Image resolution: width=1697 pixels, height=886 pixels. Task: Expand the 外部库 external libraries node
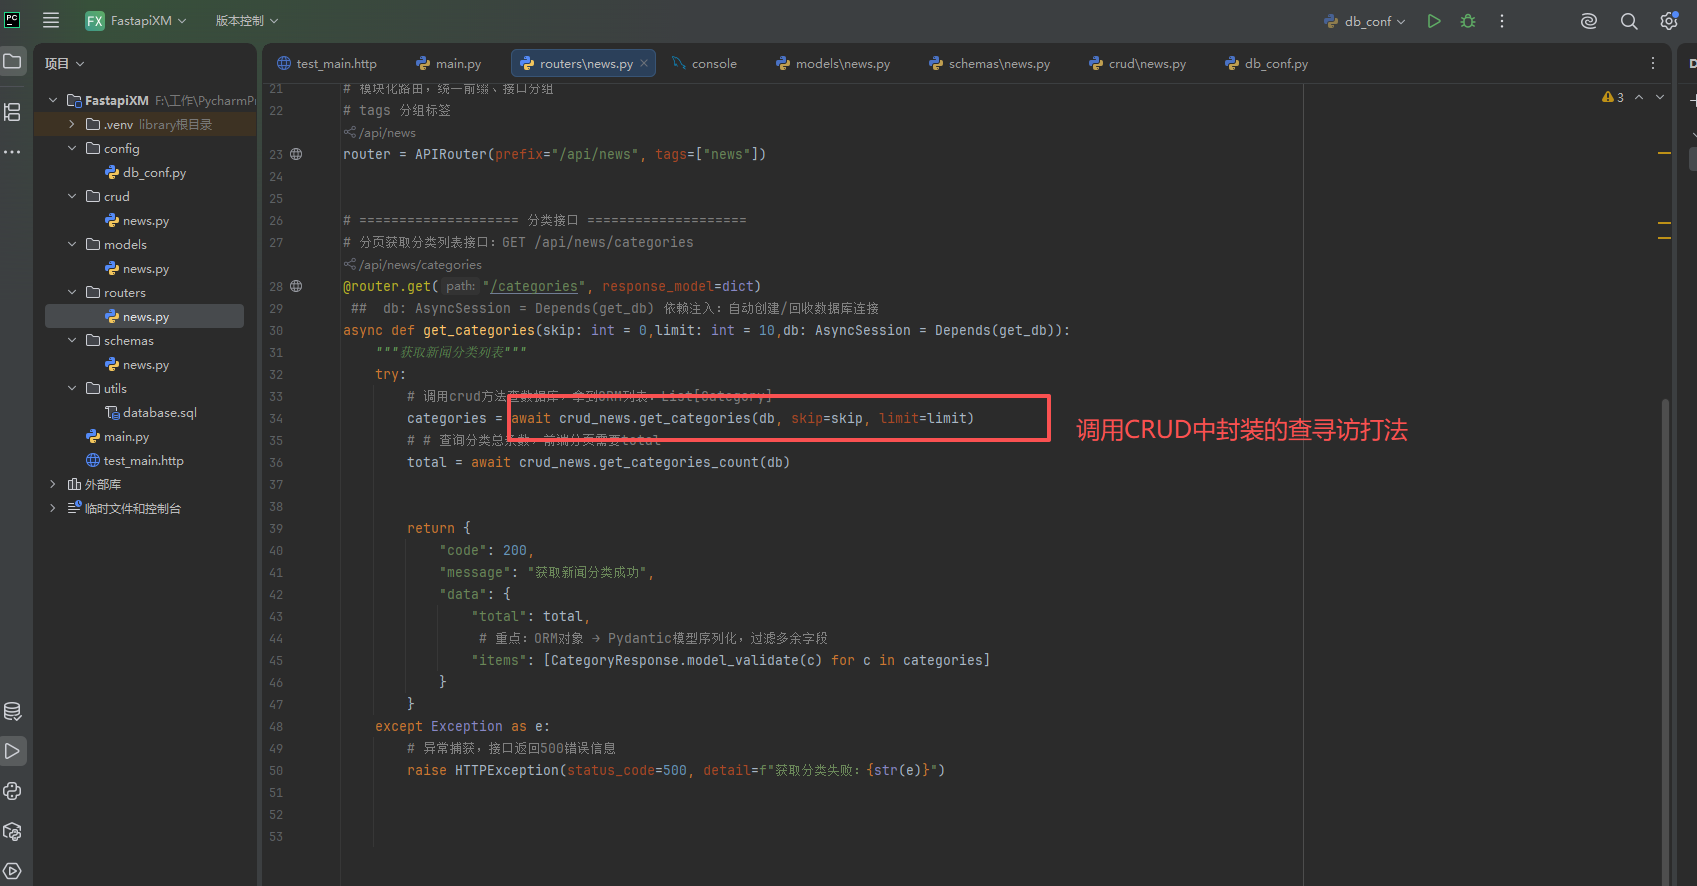click(x=53, y=484)
